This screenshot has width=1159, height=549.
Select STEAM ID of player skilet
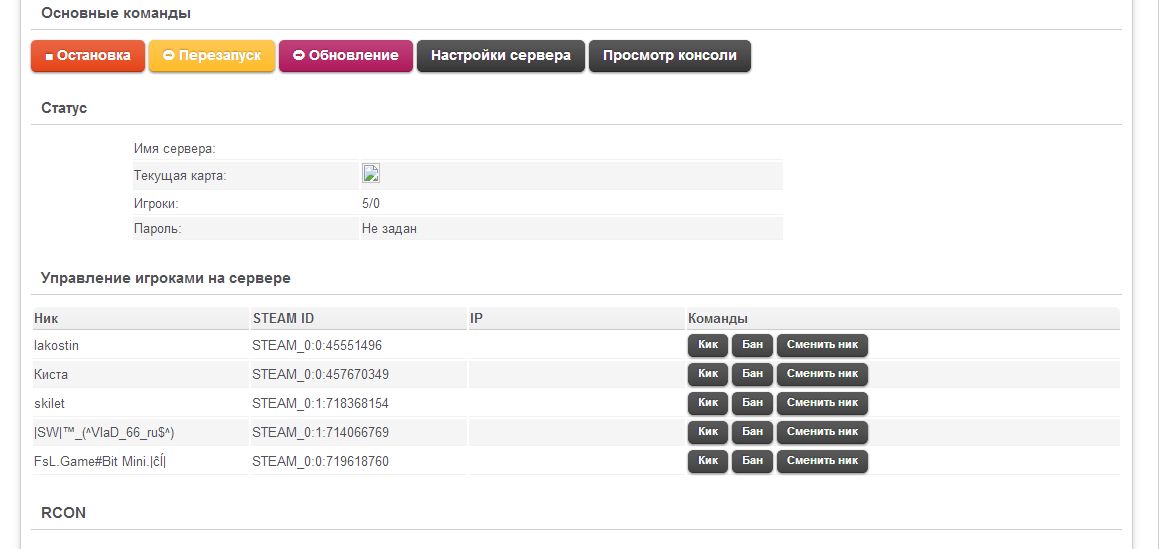[320, 403]
